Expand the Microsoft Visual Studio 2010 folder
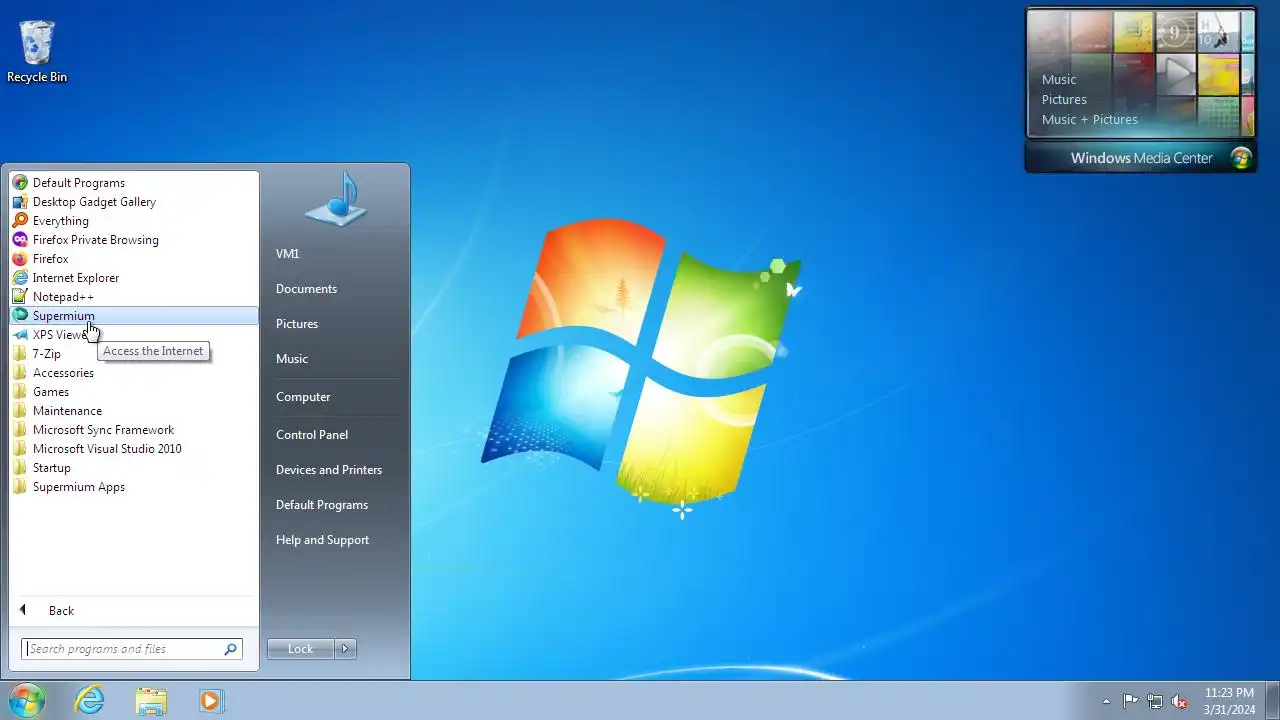The image size is (1280, 720). (x=134, y=449)
